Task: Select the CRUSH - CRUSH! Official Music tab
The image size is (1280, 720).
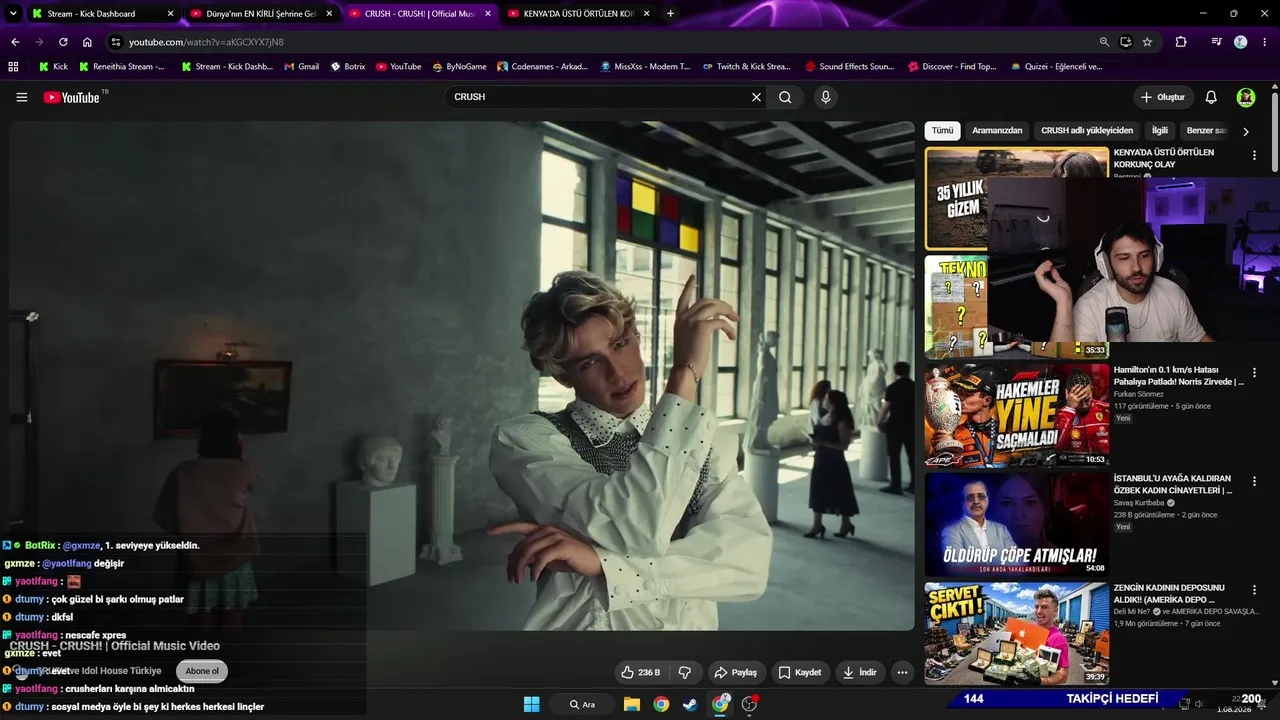Action: tap(419, 14)
